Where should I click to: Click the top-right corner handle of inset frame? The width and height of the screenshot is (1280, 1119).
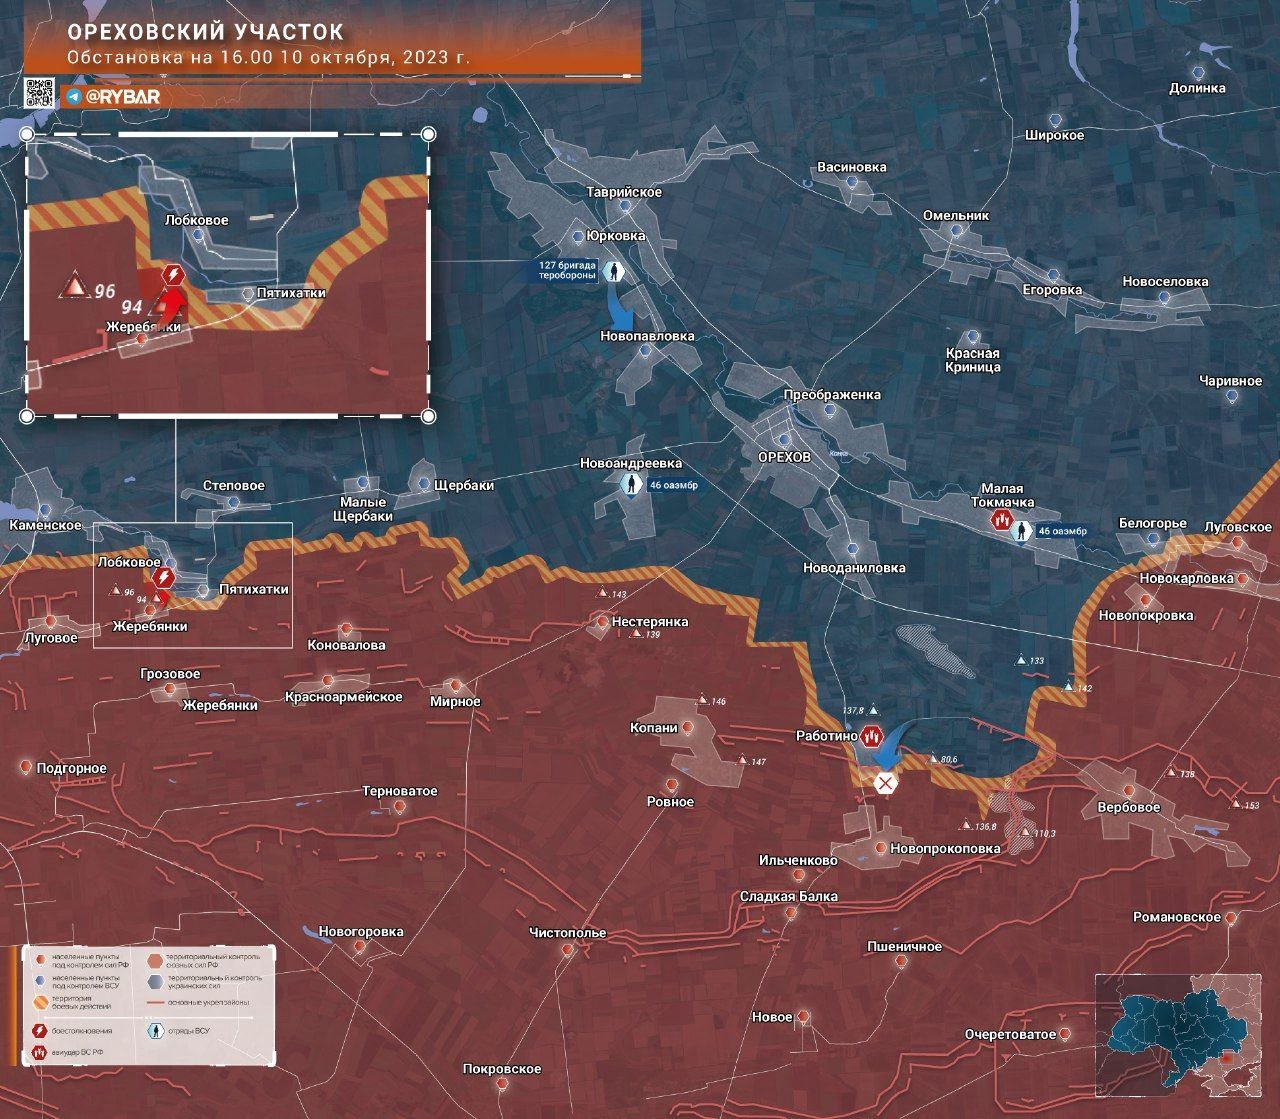pos(429,134)
